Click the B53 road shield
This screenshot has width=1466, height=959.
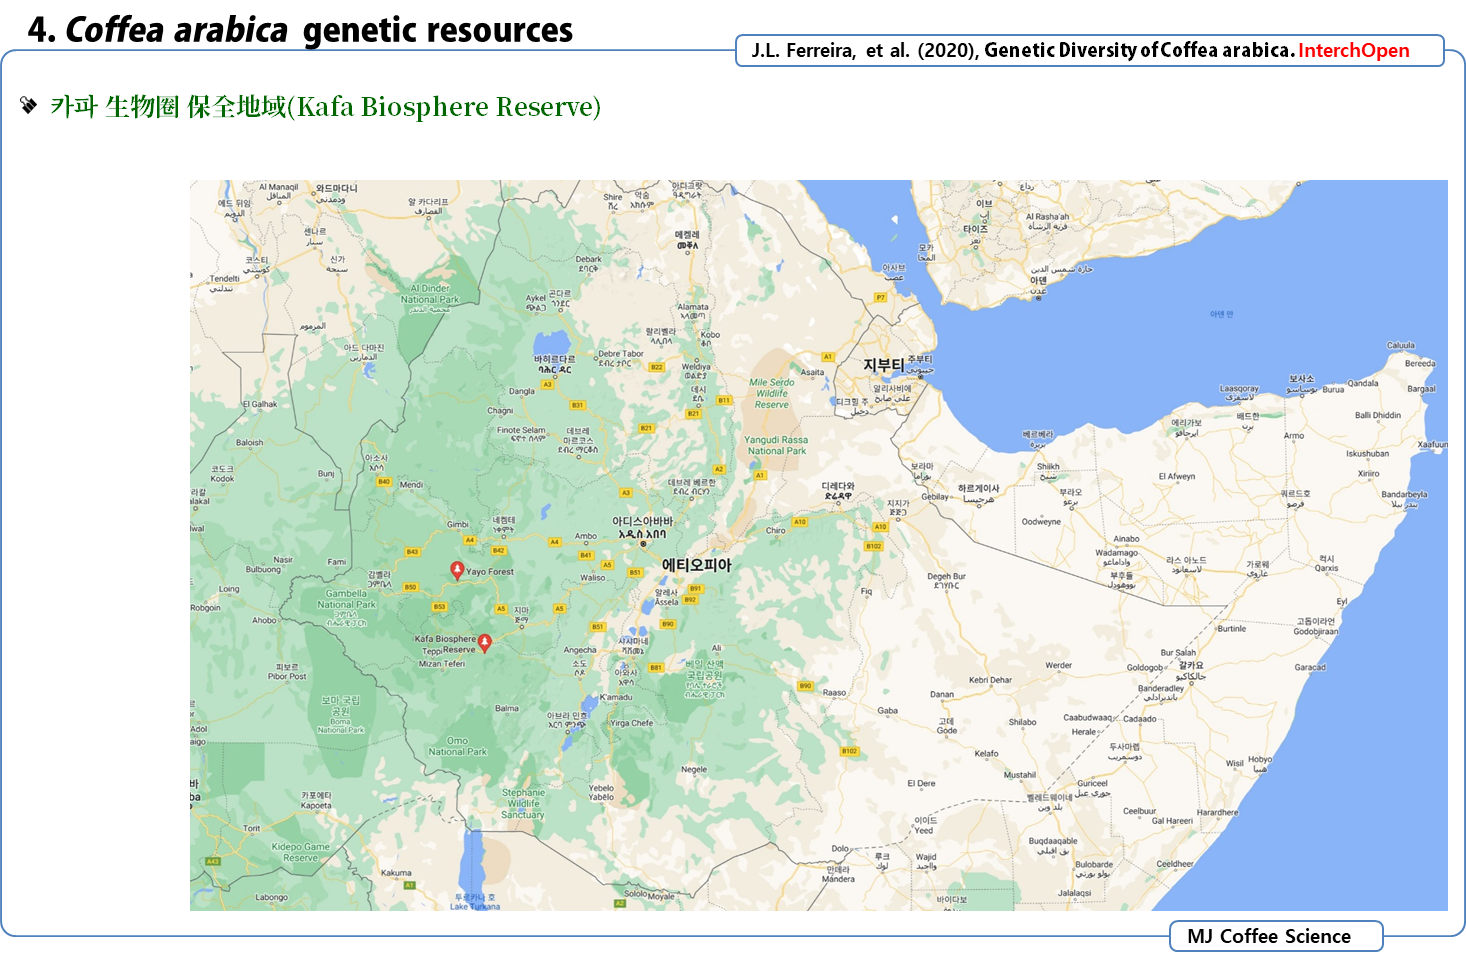[439, 607]
